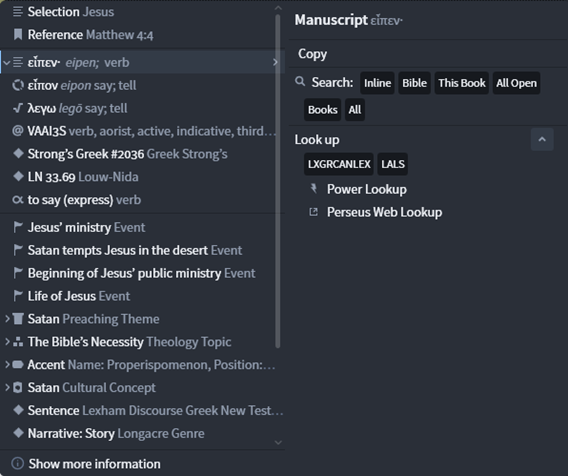Click the bookmark icon beside Reference Matthew 4:4
The width and height of the screenshot is (568, 476).
17,35
